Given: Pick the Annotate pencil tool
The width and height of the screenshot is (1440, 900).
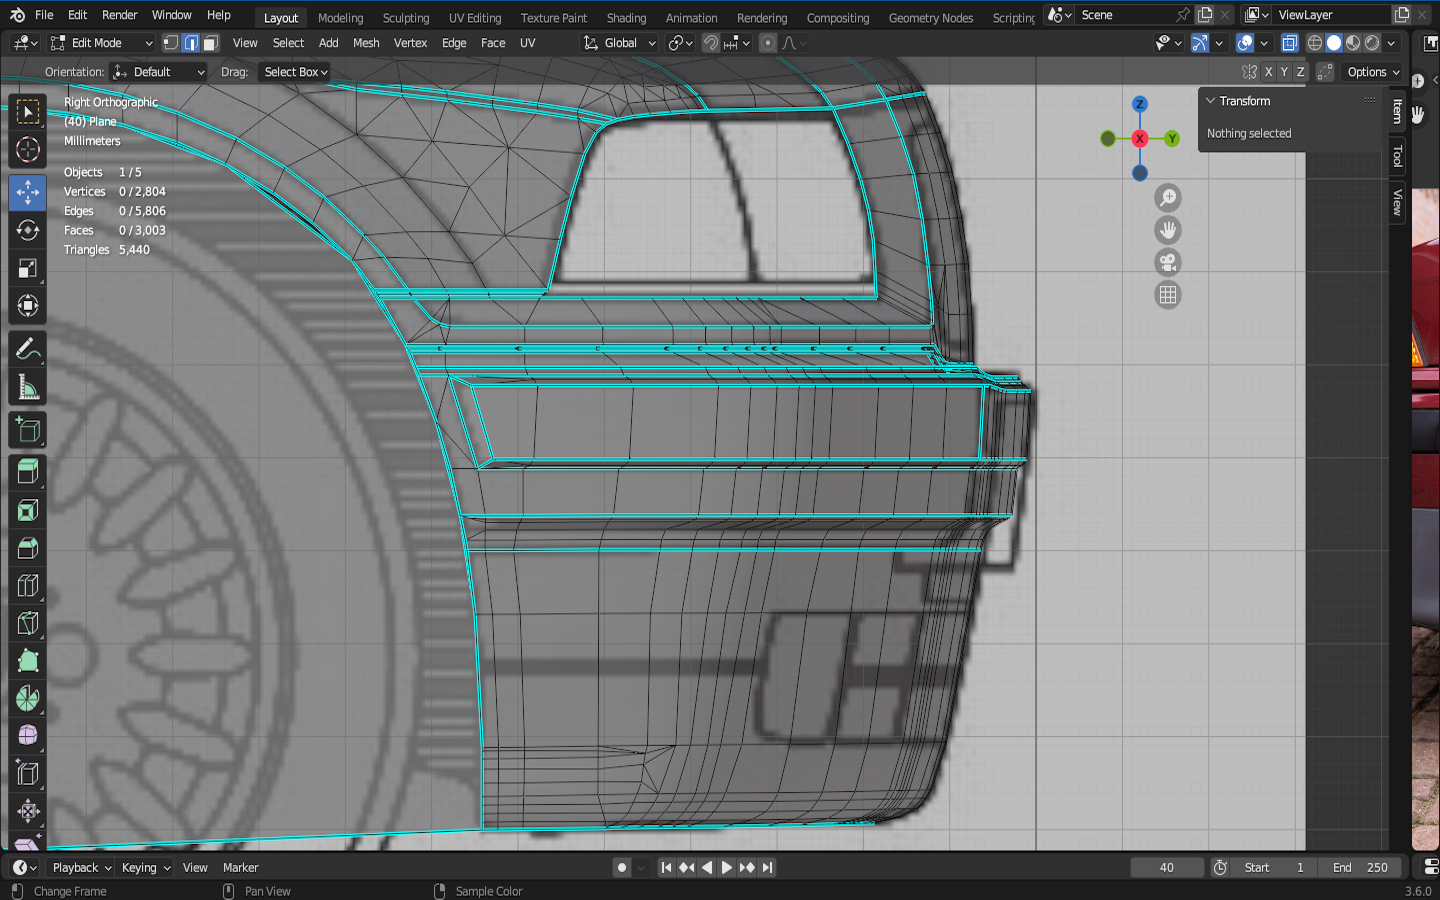Looking at the screenshot, I should [x=27, y=349].
